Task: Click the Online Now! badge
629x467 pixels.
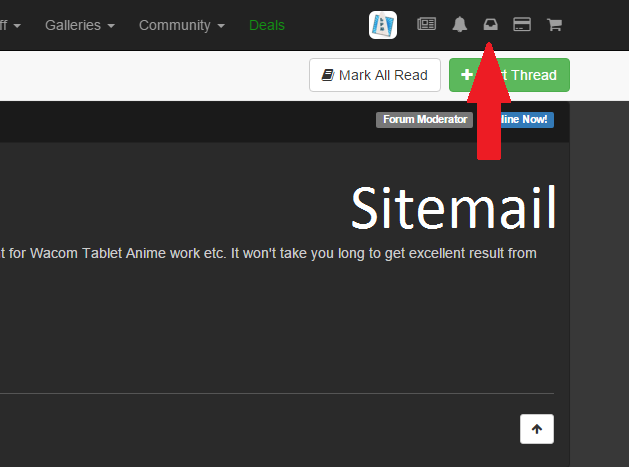Action: pos(517,120)
